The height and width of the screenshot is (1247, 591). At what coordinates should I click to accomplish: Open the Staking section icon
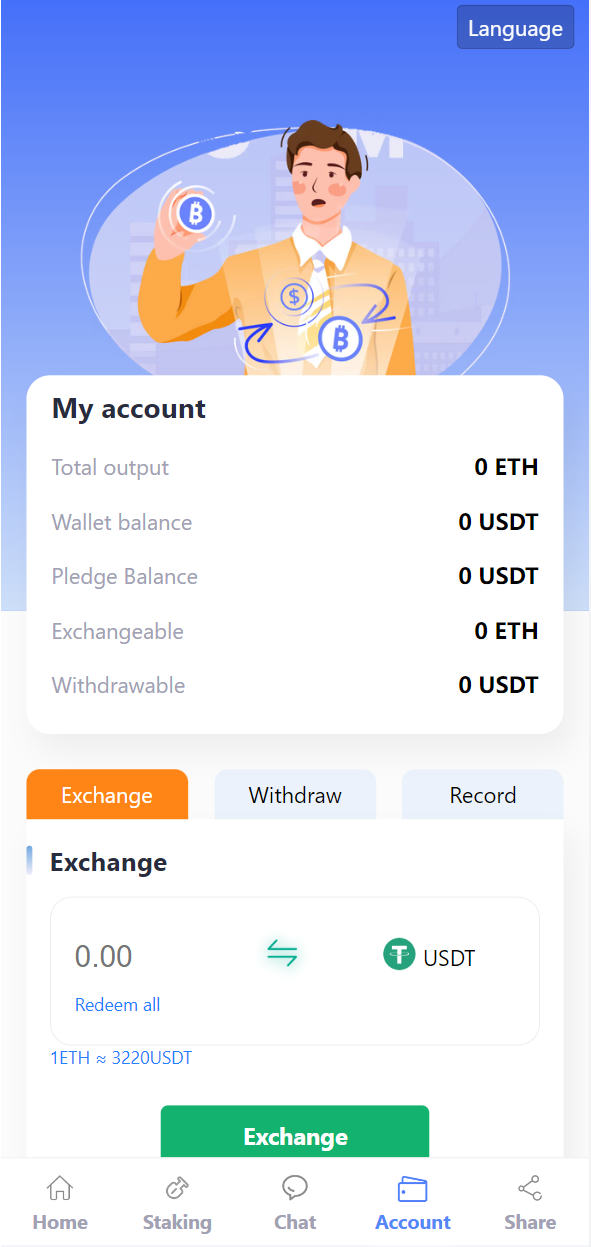pyautogui.click(x=177, y=1188)
